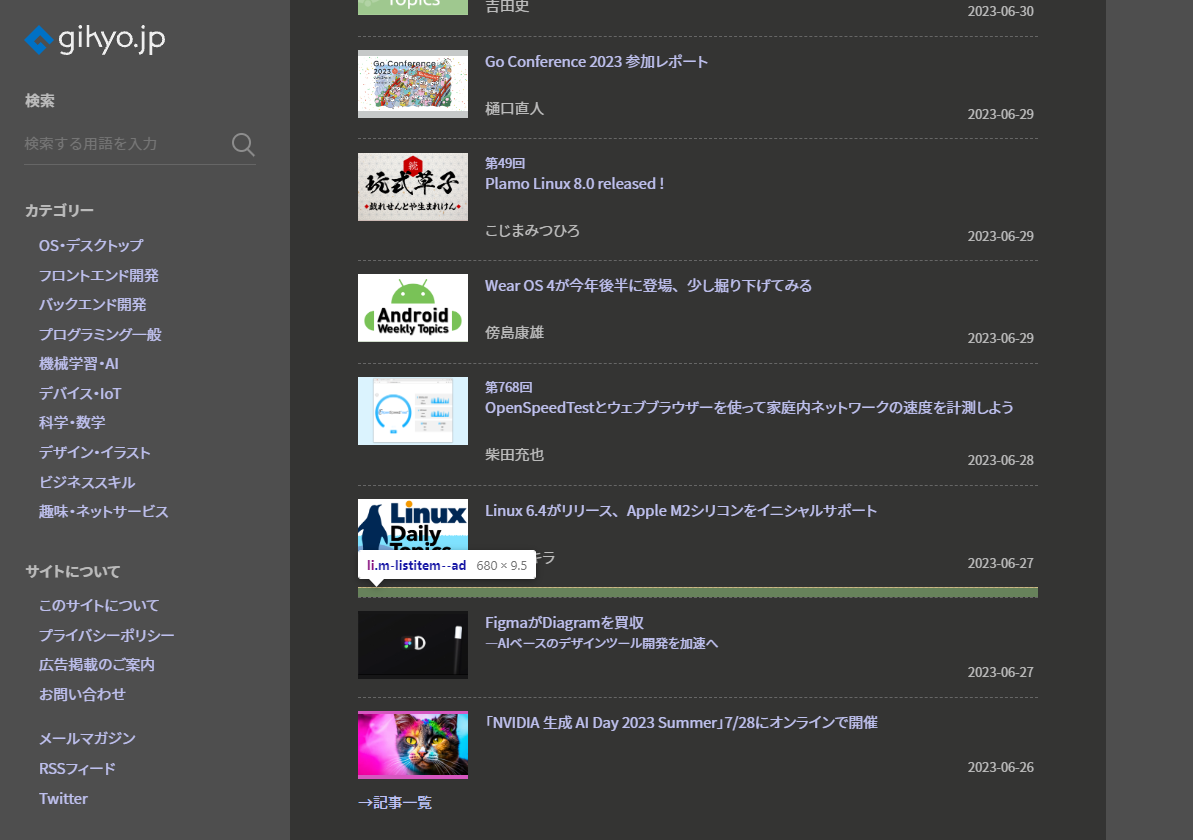The width and height of the screenshot is (1193, 840).
Task: Open the Linux Daily Topics thumbnail image
Action: [412, 520]
